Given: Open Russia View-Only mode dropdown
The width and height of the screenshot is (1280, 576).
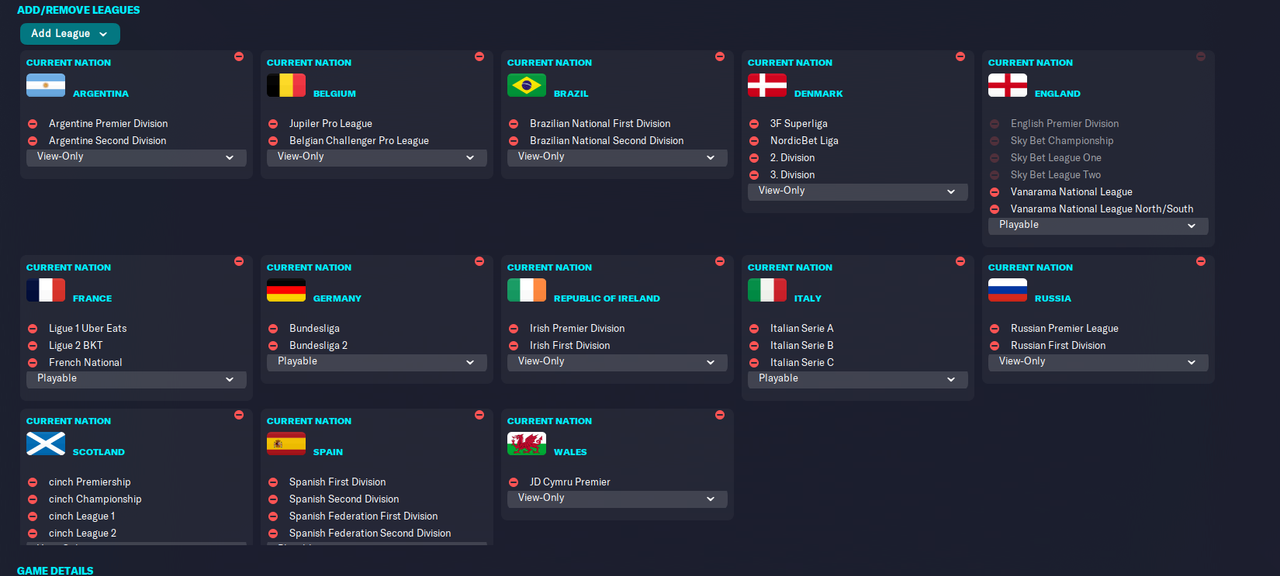Looking at the screenshot, I should pyautogui.click(x=1098, y=362).
